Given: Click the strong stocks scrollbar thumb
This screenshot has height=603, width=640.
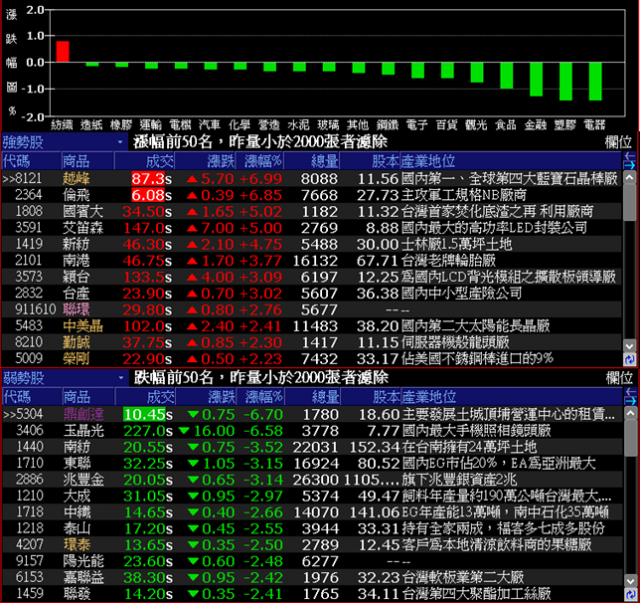Looking at the screenshot, I should point(629,203).
